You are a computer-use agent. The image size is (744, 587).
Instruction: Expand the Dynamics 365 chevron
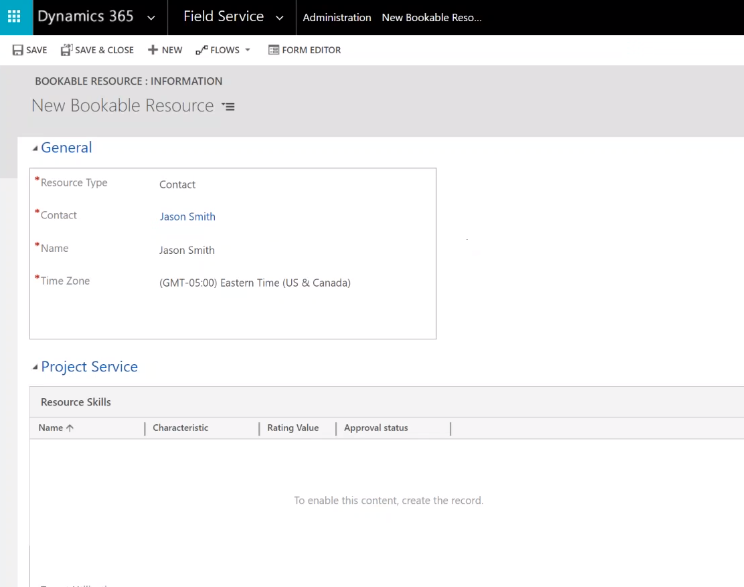(151, 18)
